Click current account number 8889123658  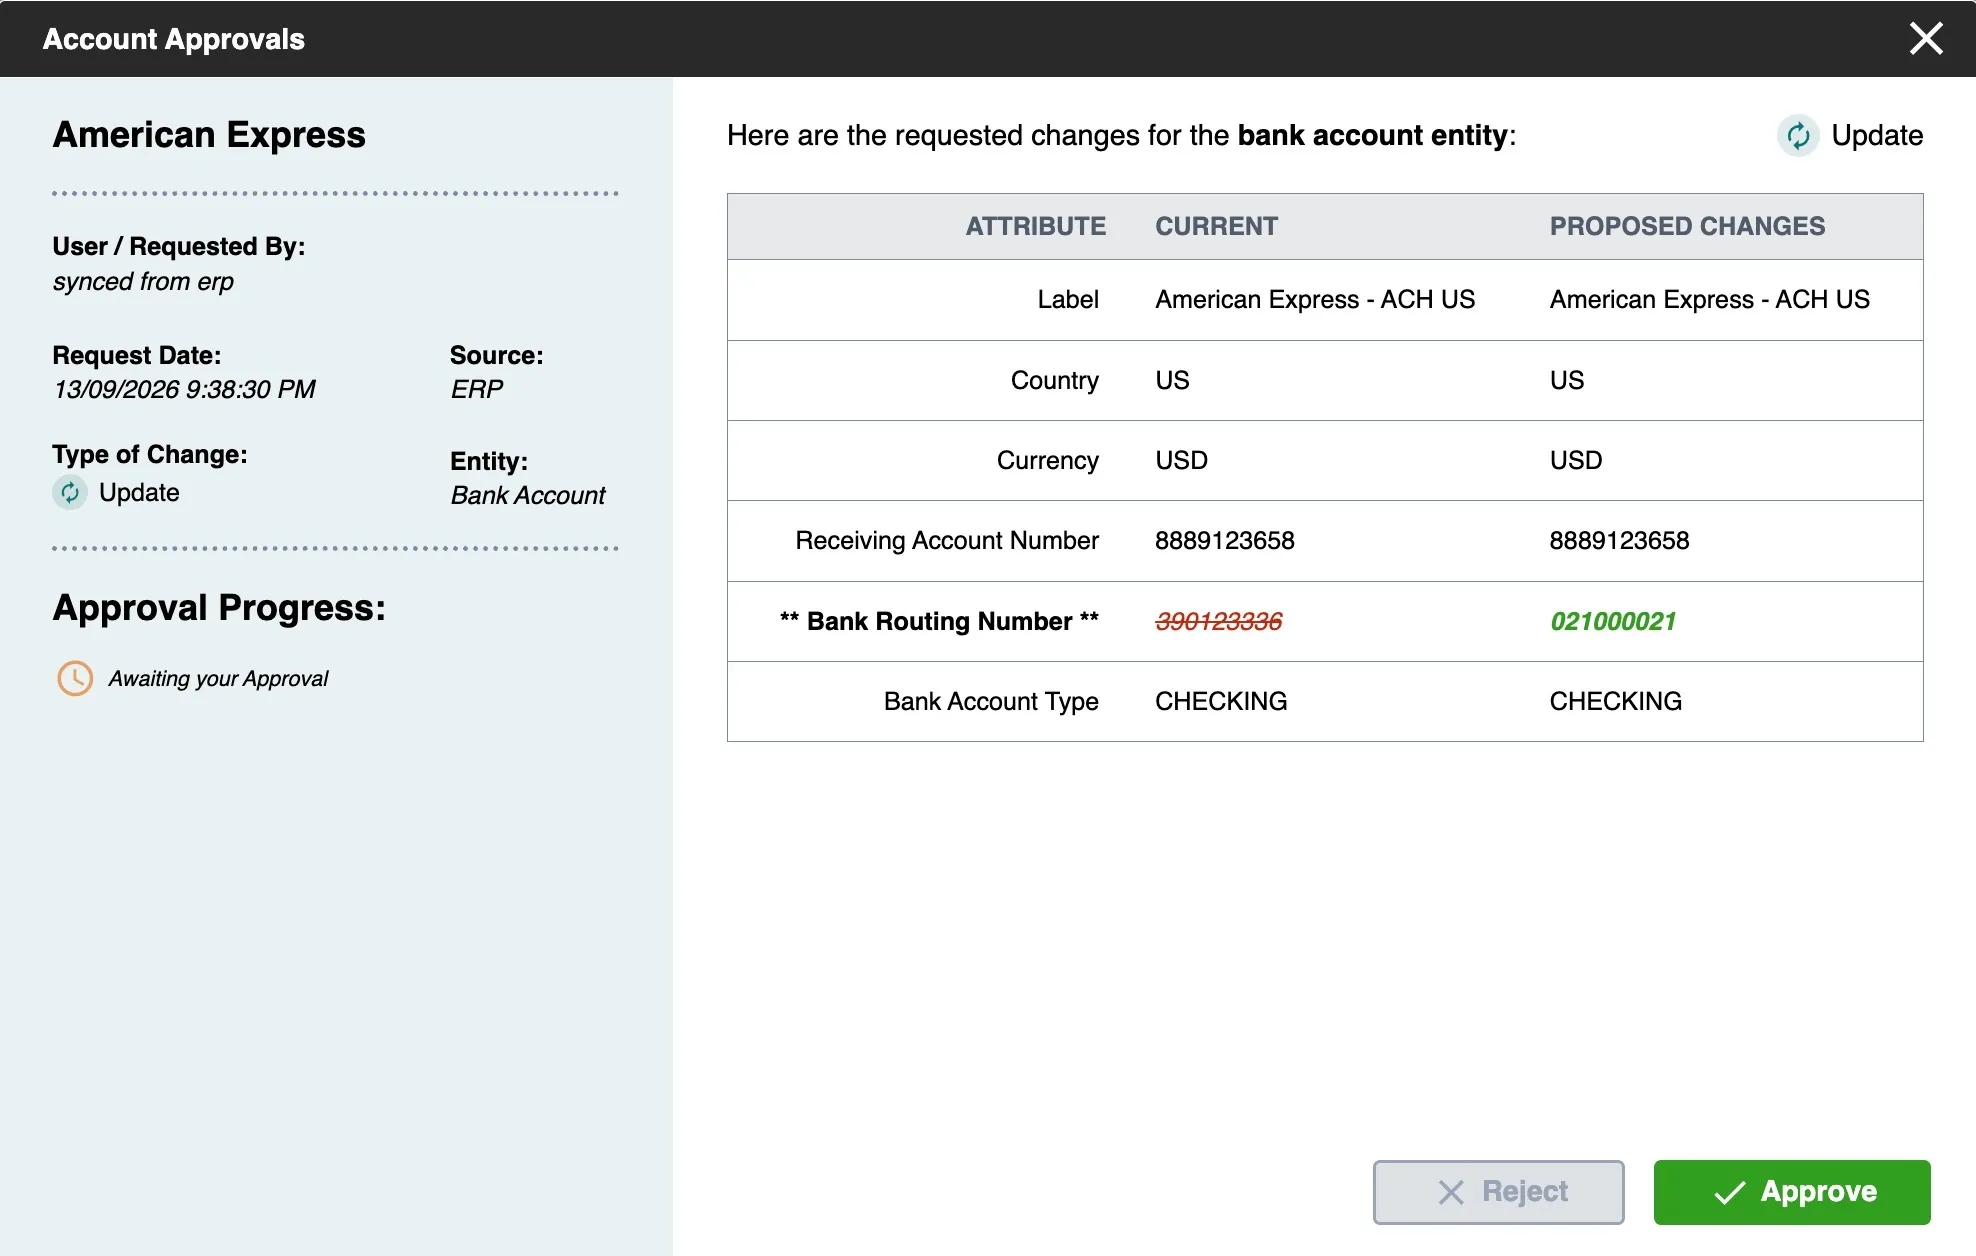[1224, 540]
